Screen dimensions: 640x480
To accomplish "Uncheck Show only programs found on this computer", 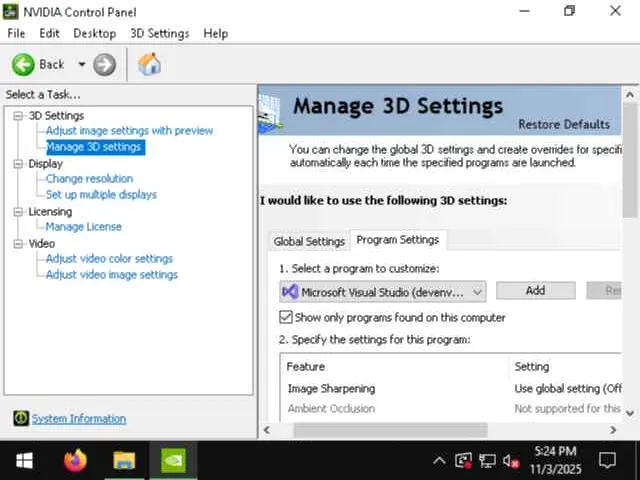I will pyautogui.click(x=286, y=317).
